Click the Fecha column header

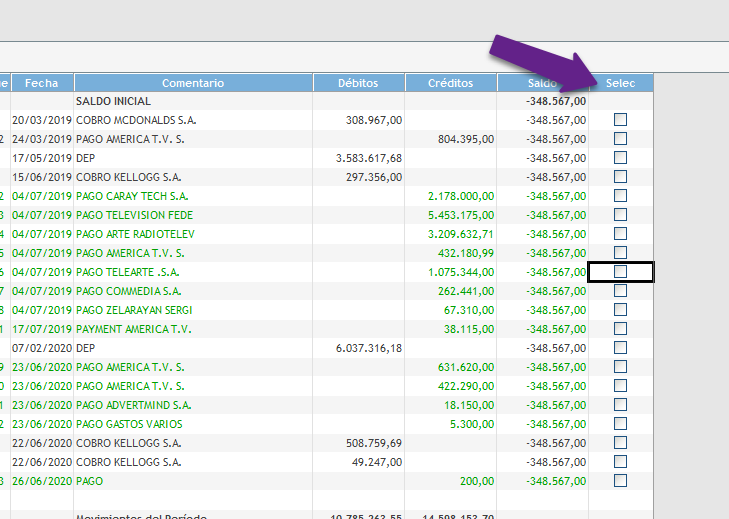click(x=41, y=83)
